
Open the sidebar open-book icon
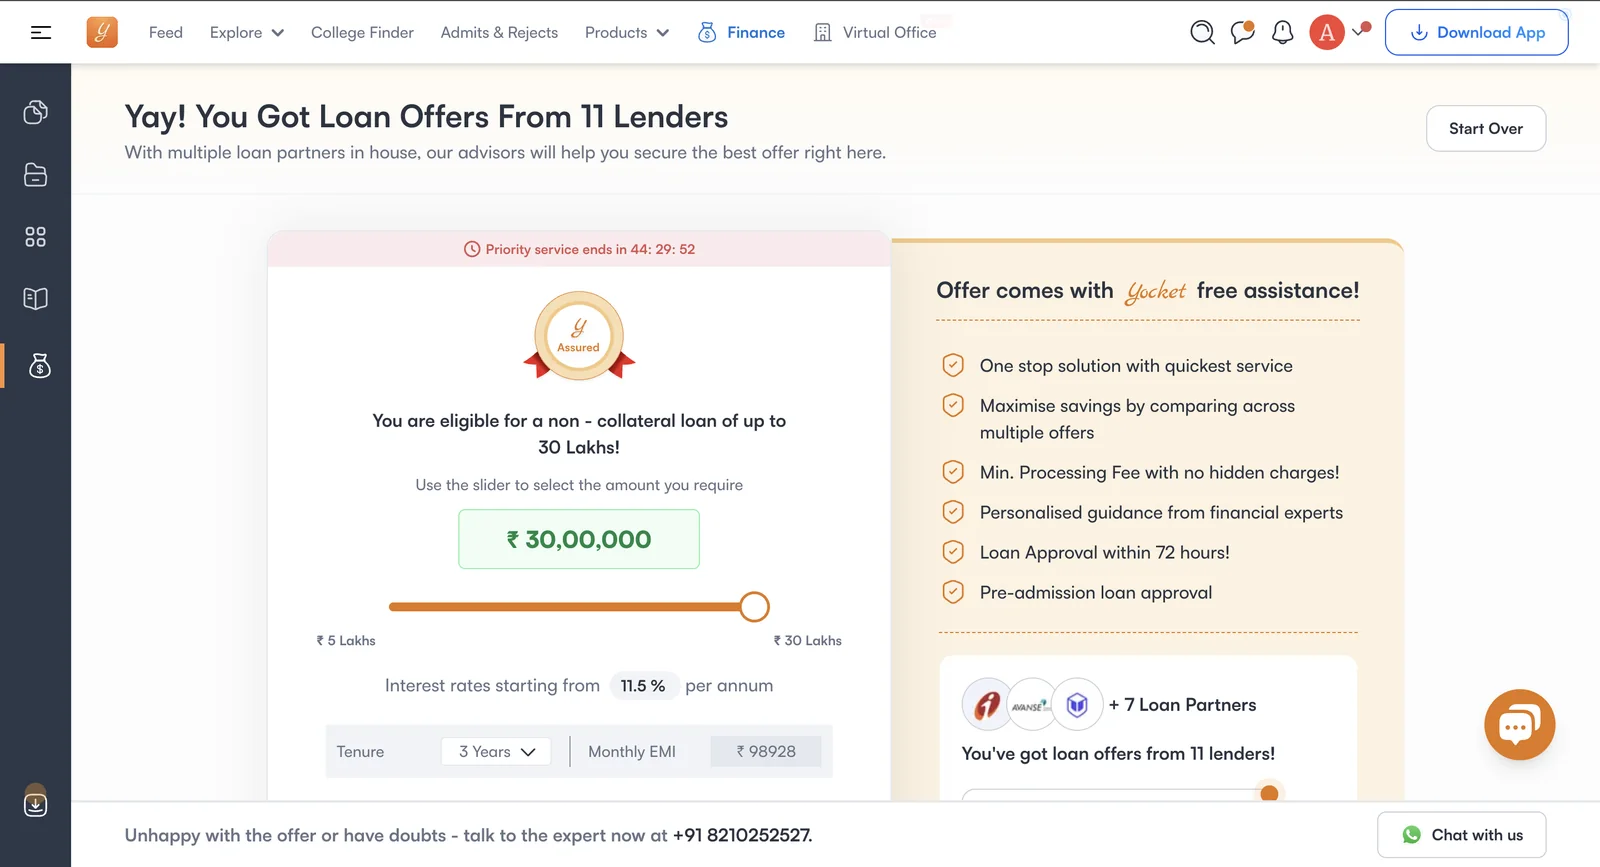click(x=36, y=299)
